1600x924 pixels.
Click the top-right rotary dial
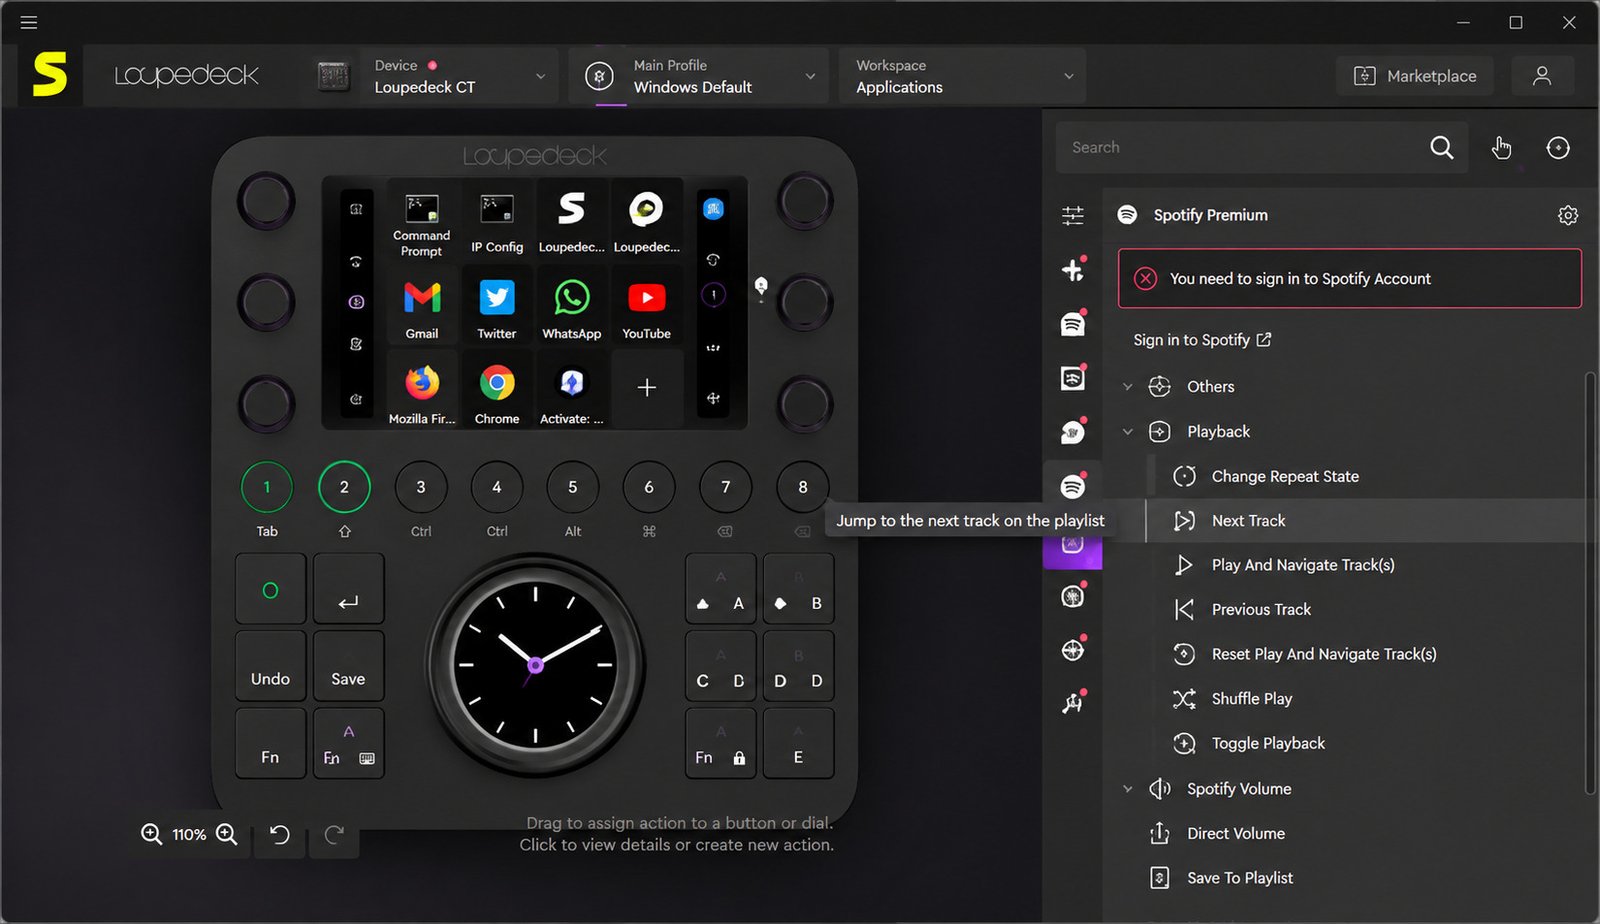(804, 200)
